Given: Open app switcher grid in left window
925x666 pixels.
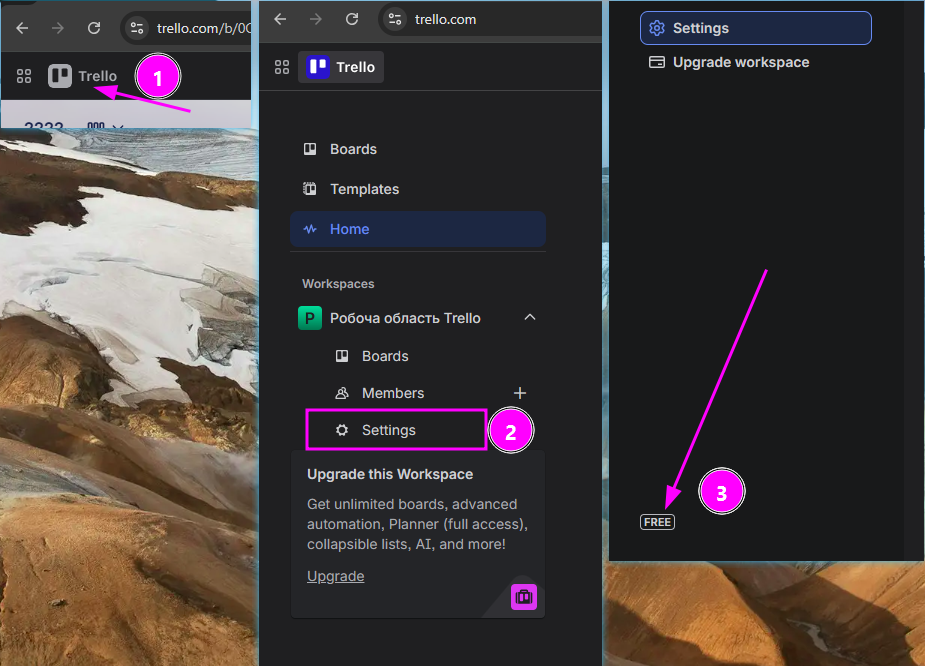Looking at the screenshot, I should click(x=24, y=76).
